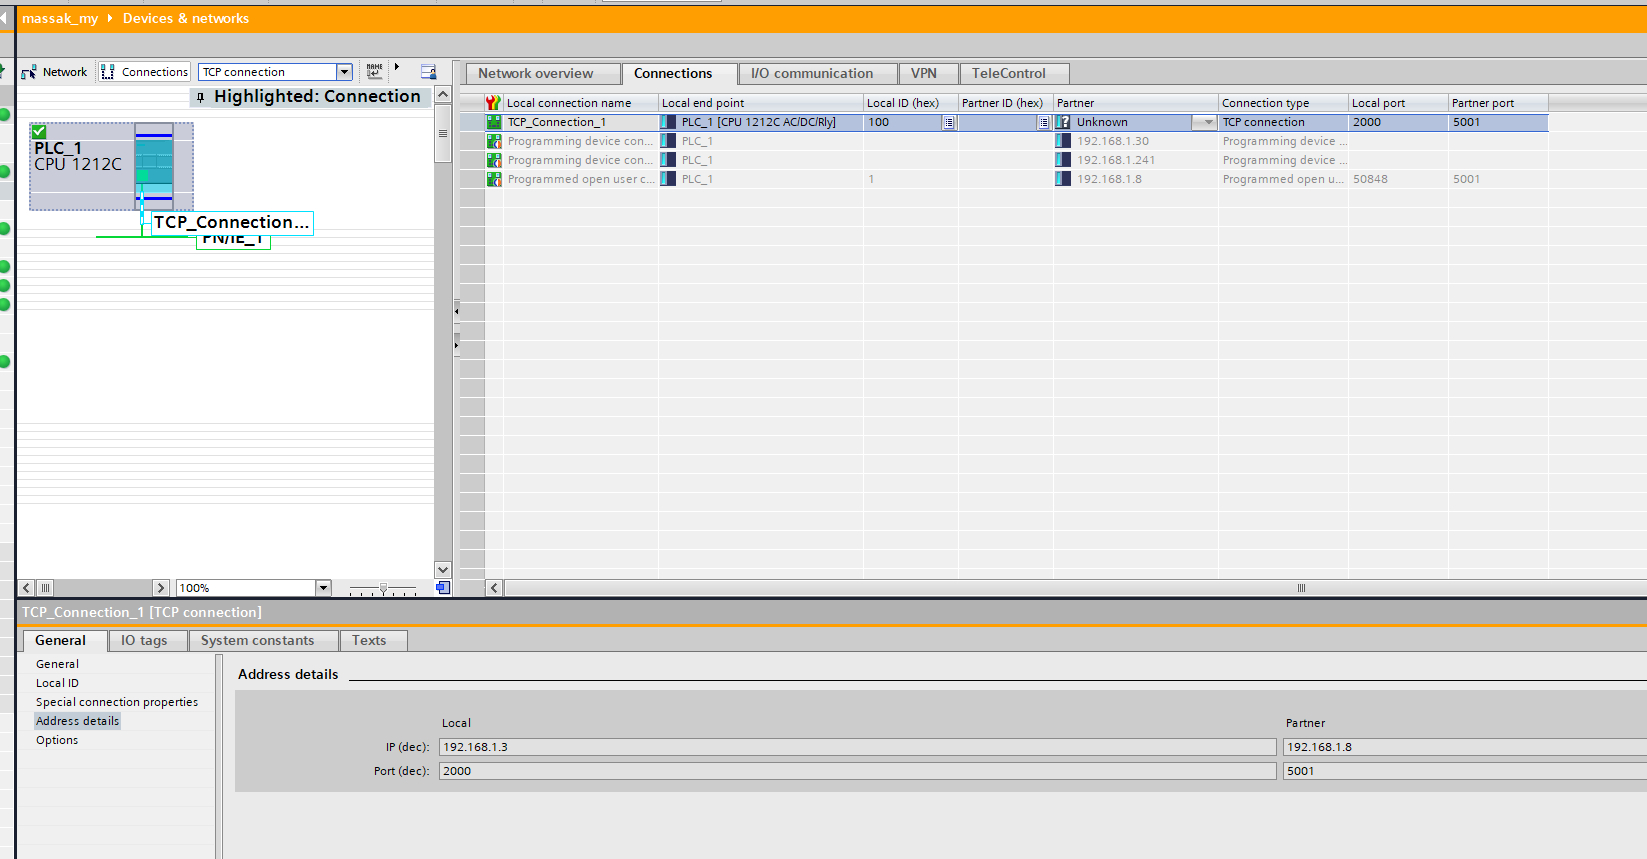Screen dimensions: 1647x859
Task: Expand the hidden toolbar items arrow
Action: 397,68
